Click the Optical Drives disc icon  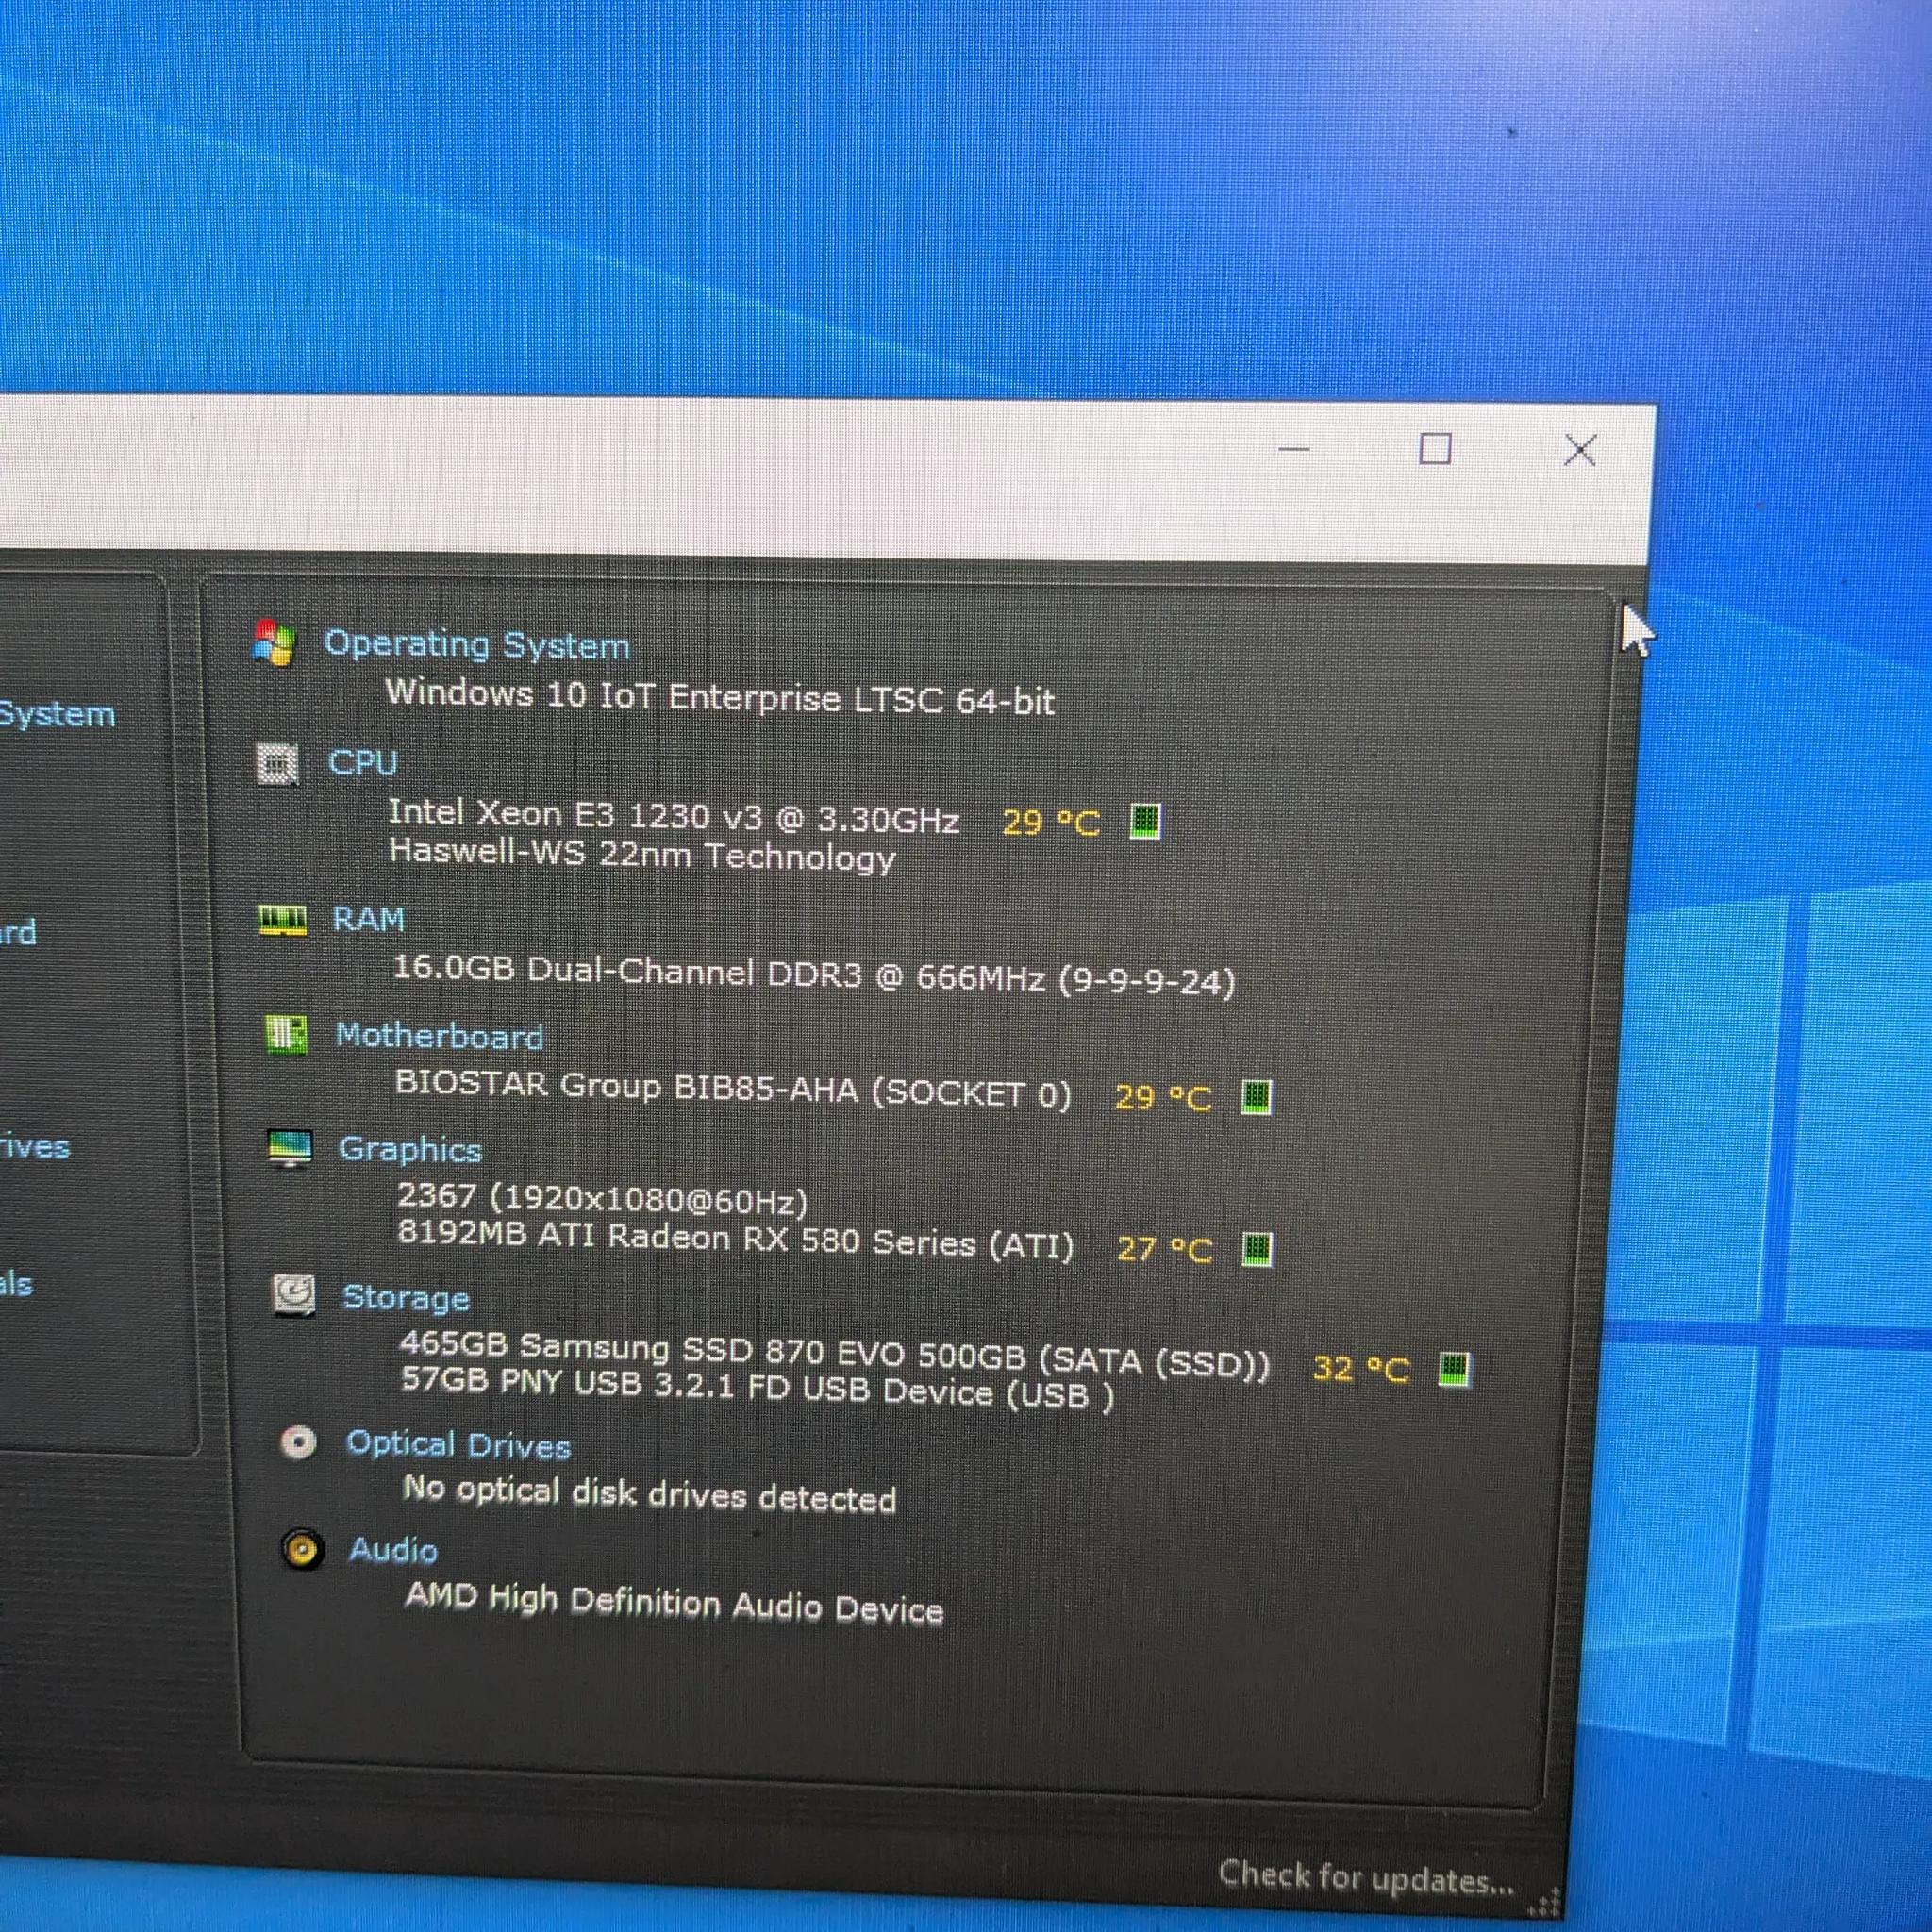pyautogui.click(x=298, y=1442)
